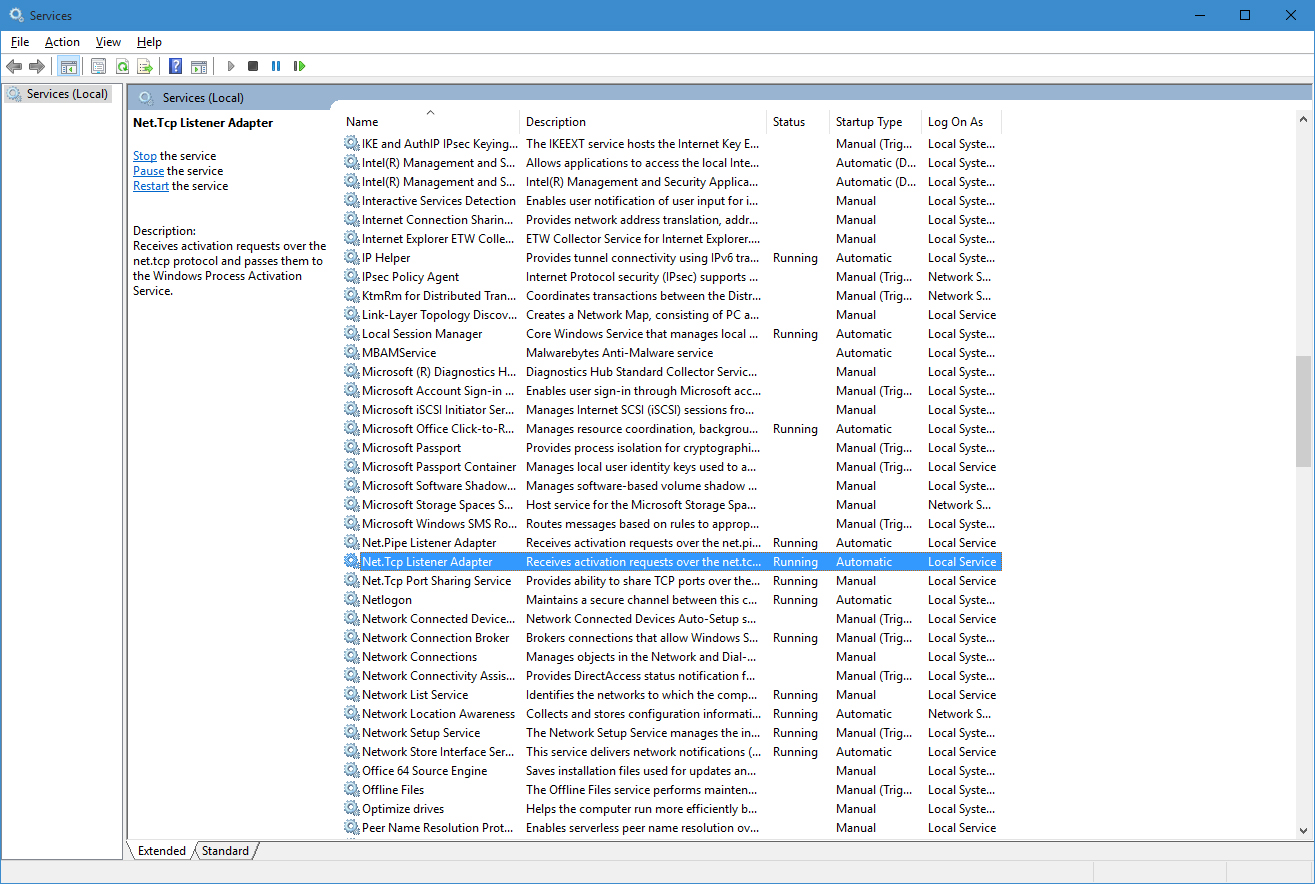
Task: Click the Restart Service toolbar icon
Action: pyautogui.click(x=299, y=66)
